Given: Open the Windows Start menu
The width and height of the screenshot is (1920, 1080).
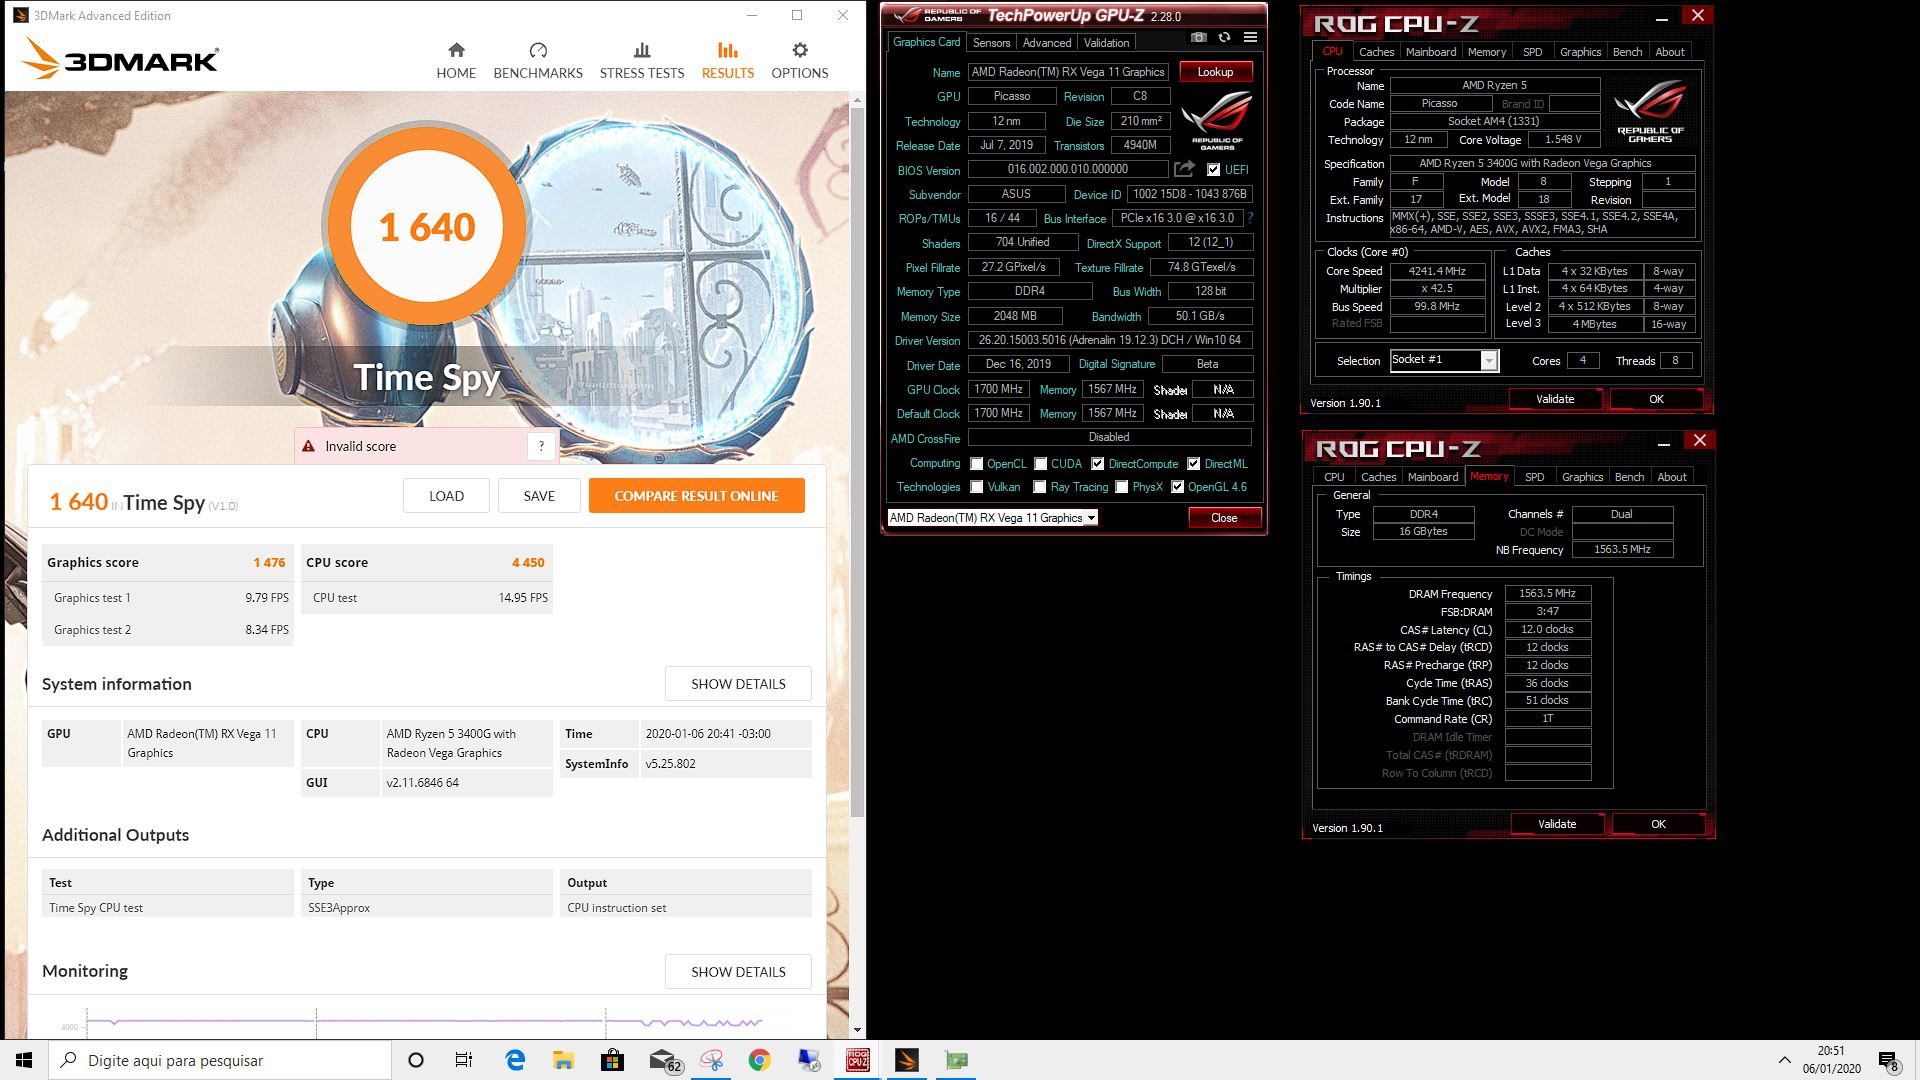Looking at the screenshot, I should [x=24, y=1060].
